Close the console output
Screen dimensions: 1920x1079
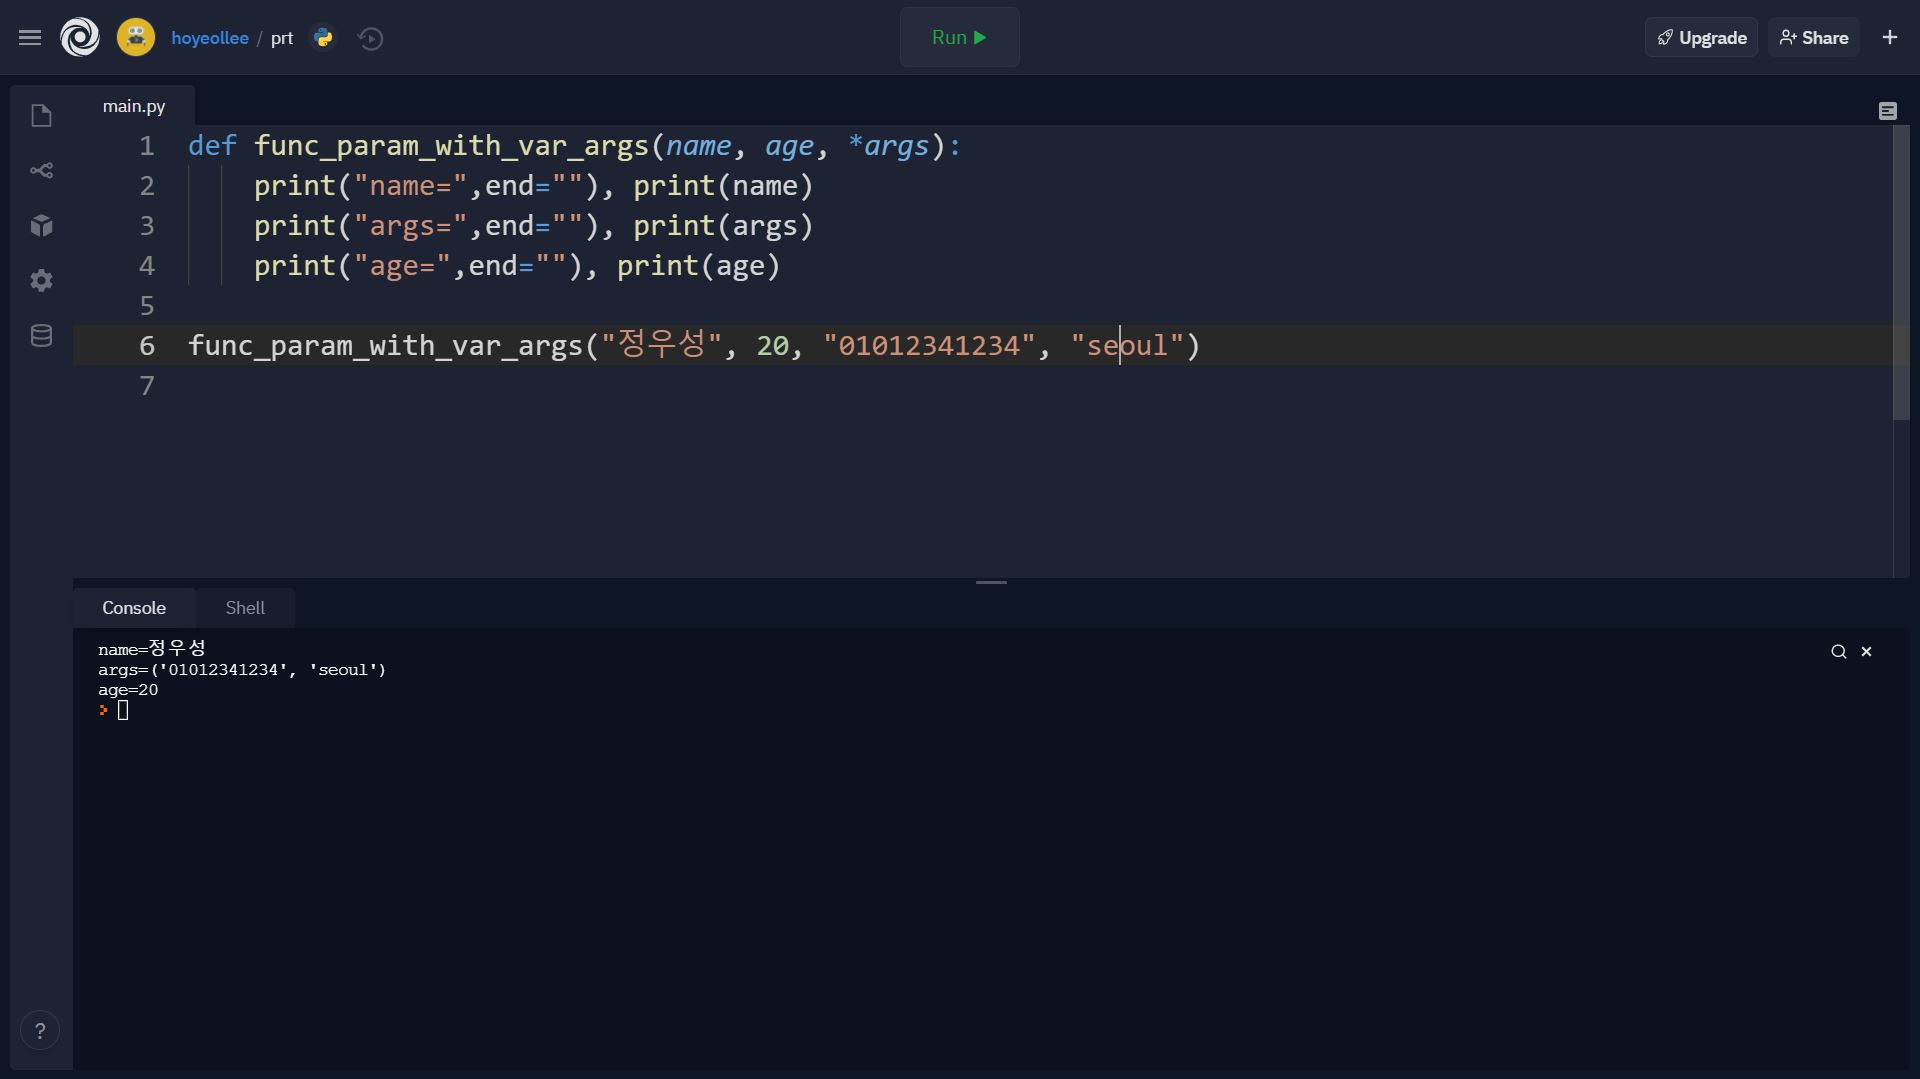click(x=1866, y=650)
